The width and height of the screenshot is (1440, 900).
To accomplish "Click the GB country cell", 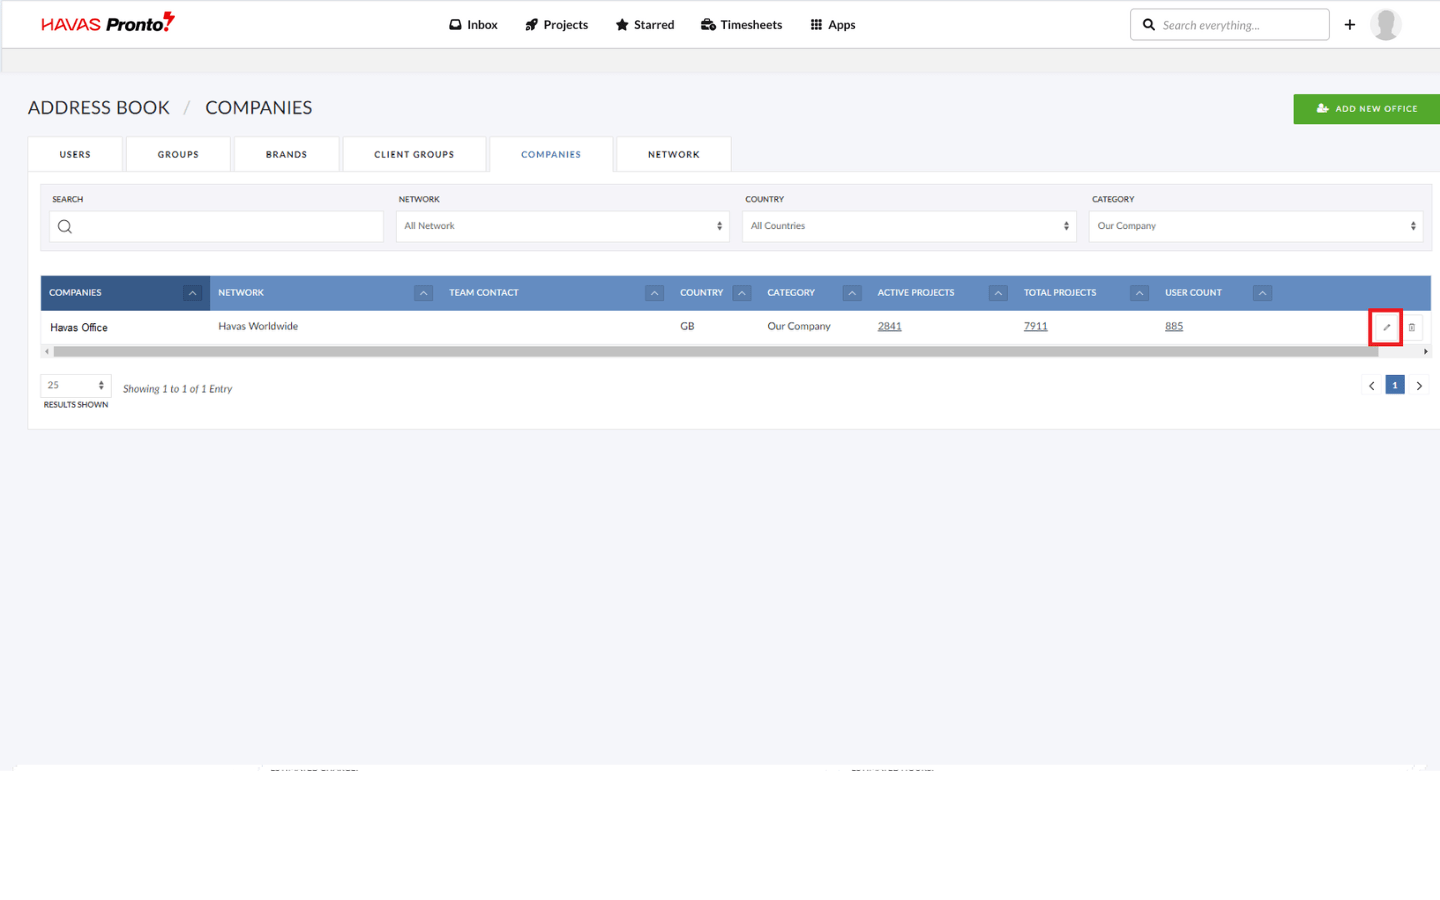I will click(x=687, y=326).
